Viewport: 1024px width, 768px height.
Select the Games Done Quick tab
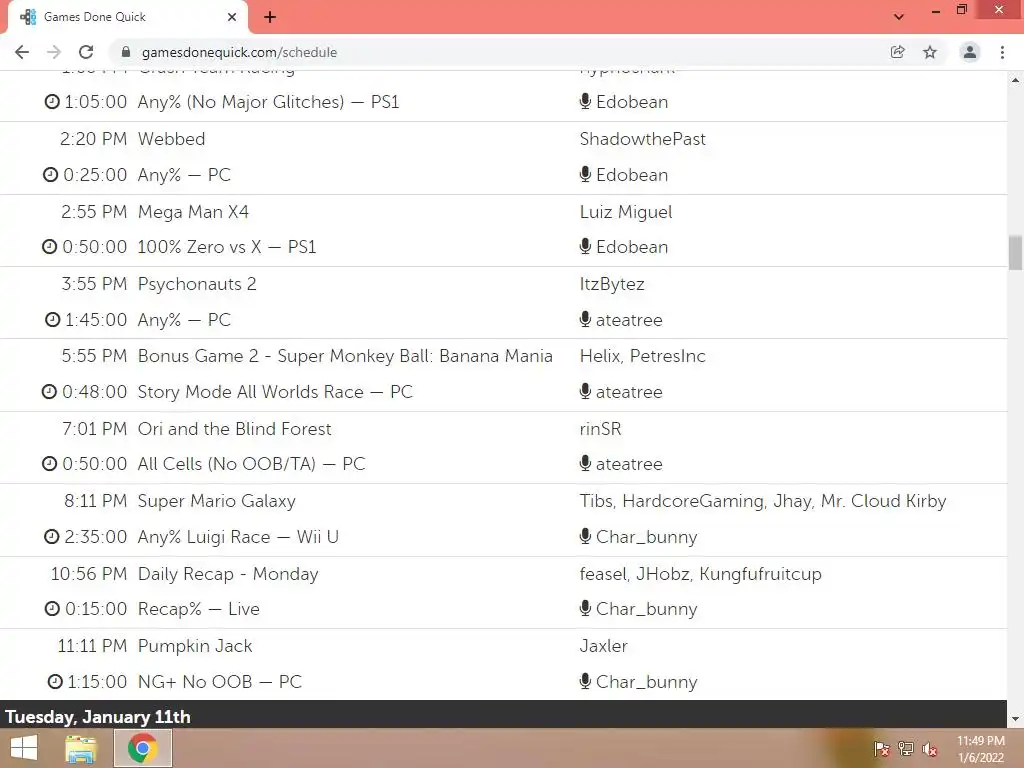(x=127, y=17)
